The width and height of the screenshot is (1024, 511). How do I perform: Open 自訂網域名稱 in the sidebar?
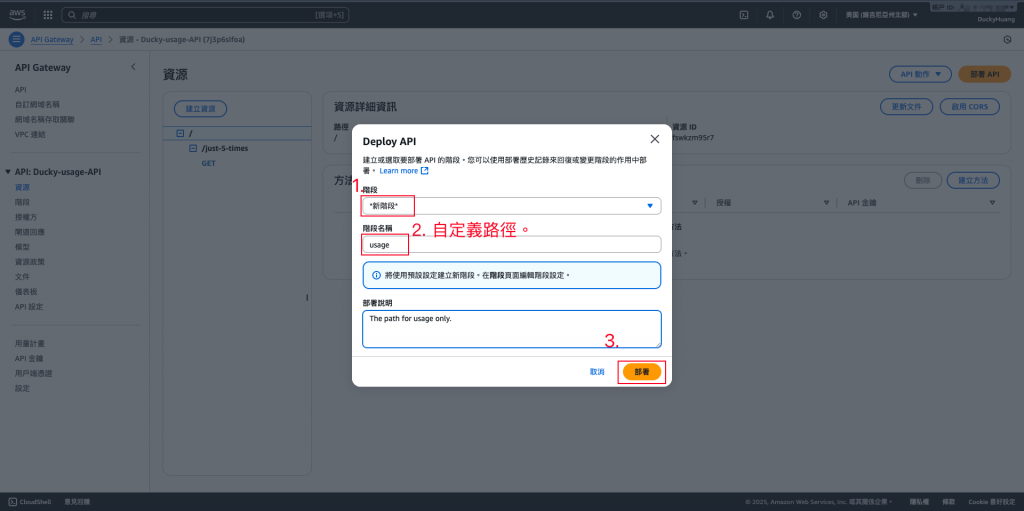coord(37,105)
